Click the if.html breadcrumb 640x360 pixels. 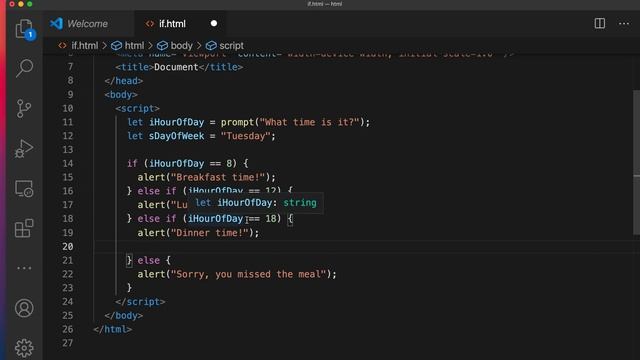click(79, 45)
